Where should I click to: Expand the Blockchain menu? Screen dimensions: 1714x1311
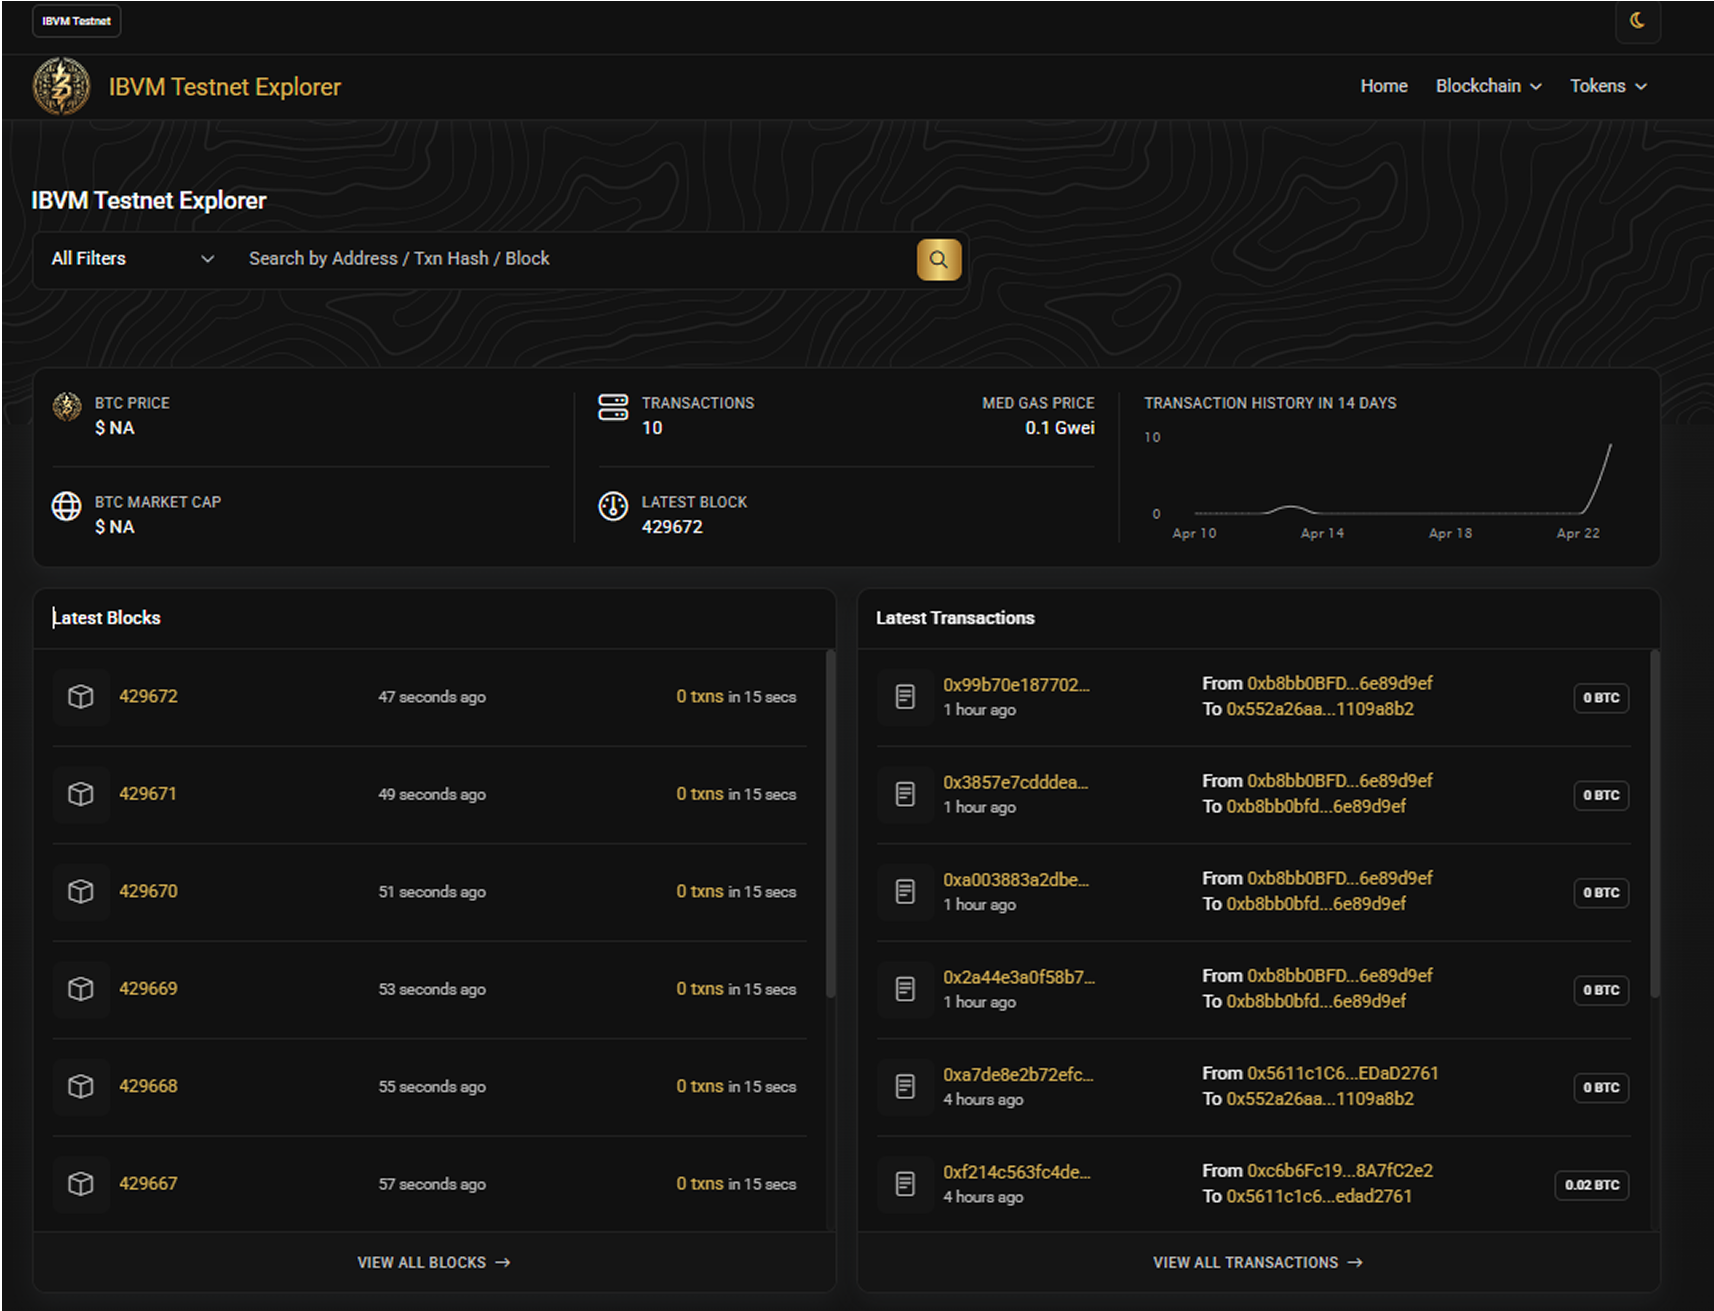[x=1488, y=87]
